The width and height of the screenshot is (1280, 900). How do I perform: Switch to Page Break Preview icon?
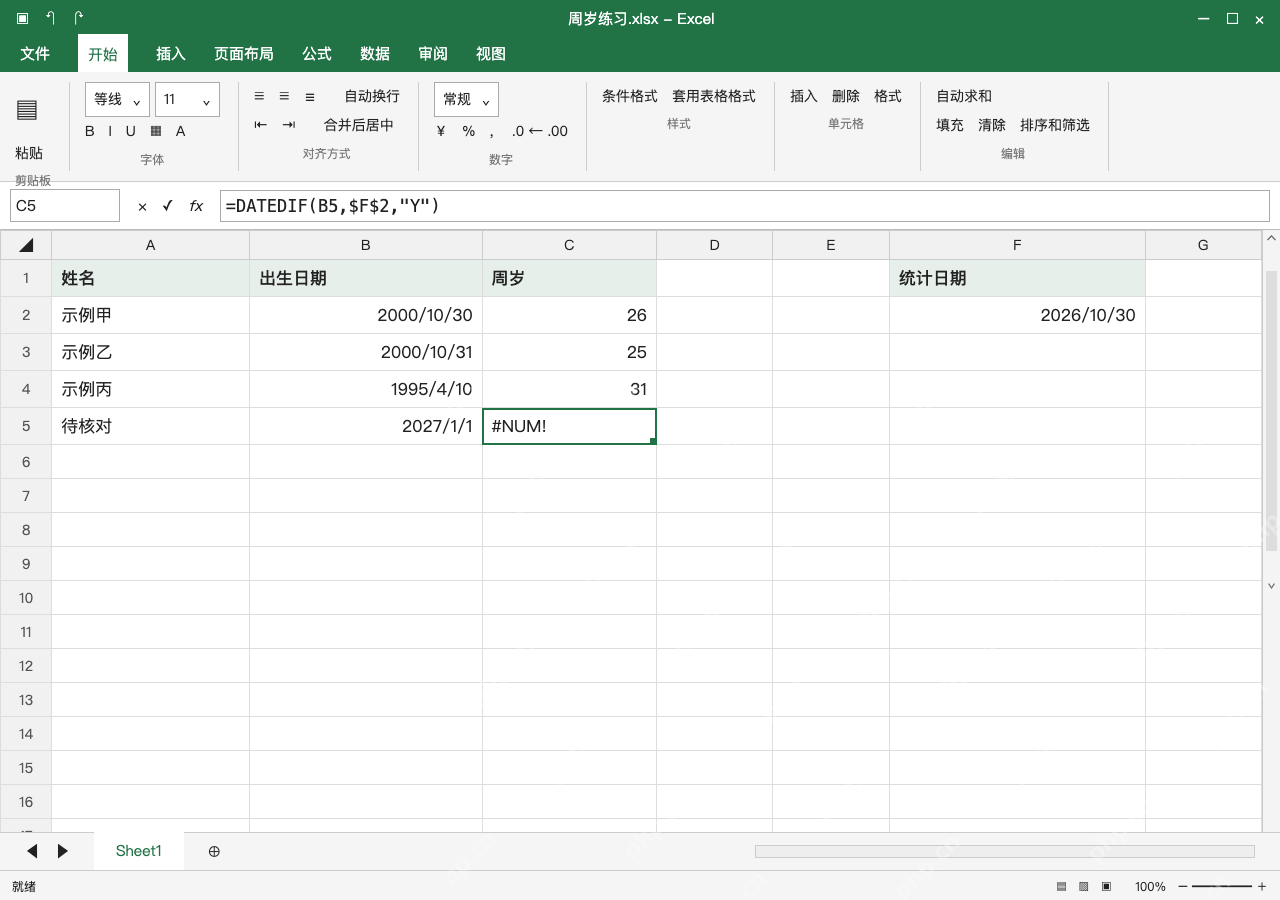[x=1106, y=887]
